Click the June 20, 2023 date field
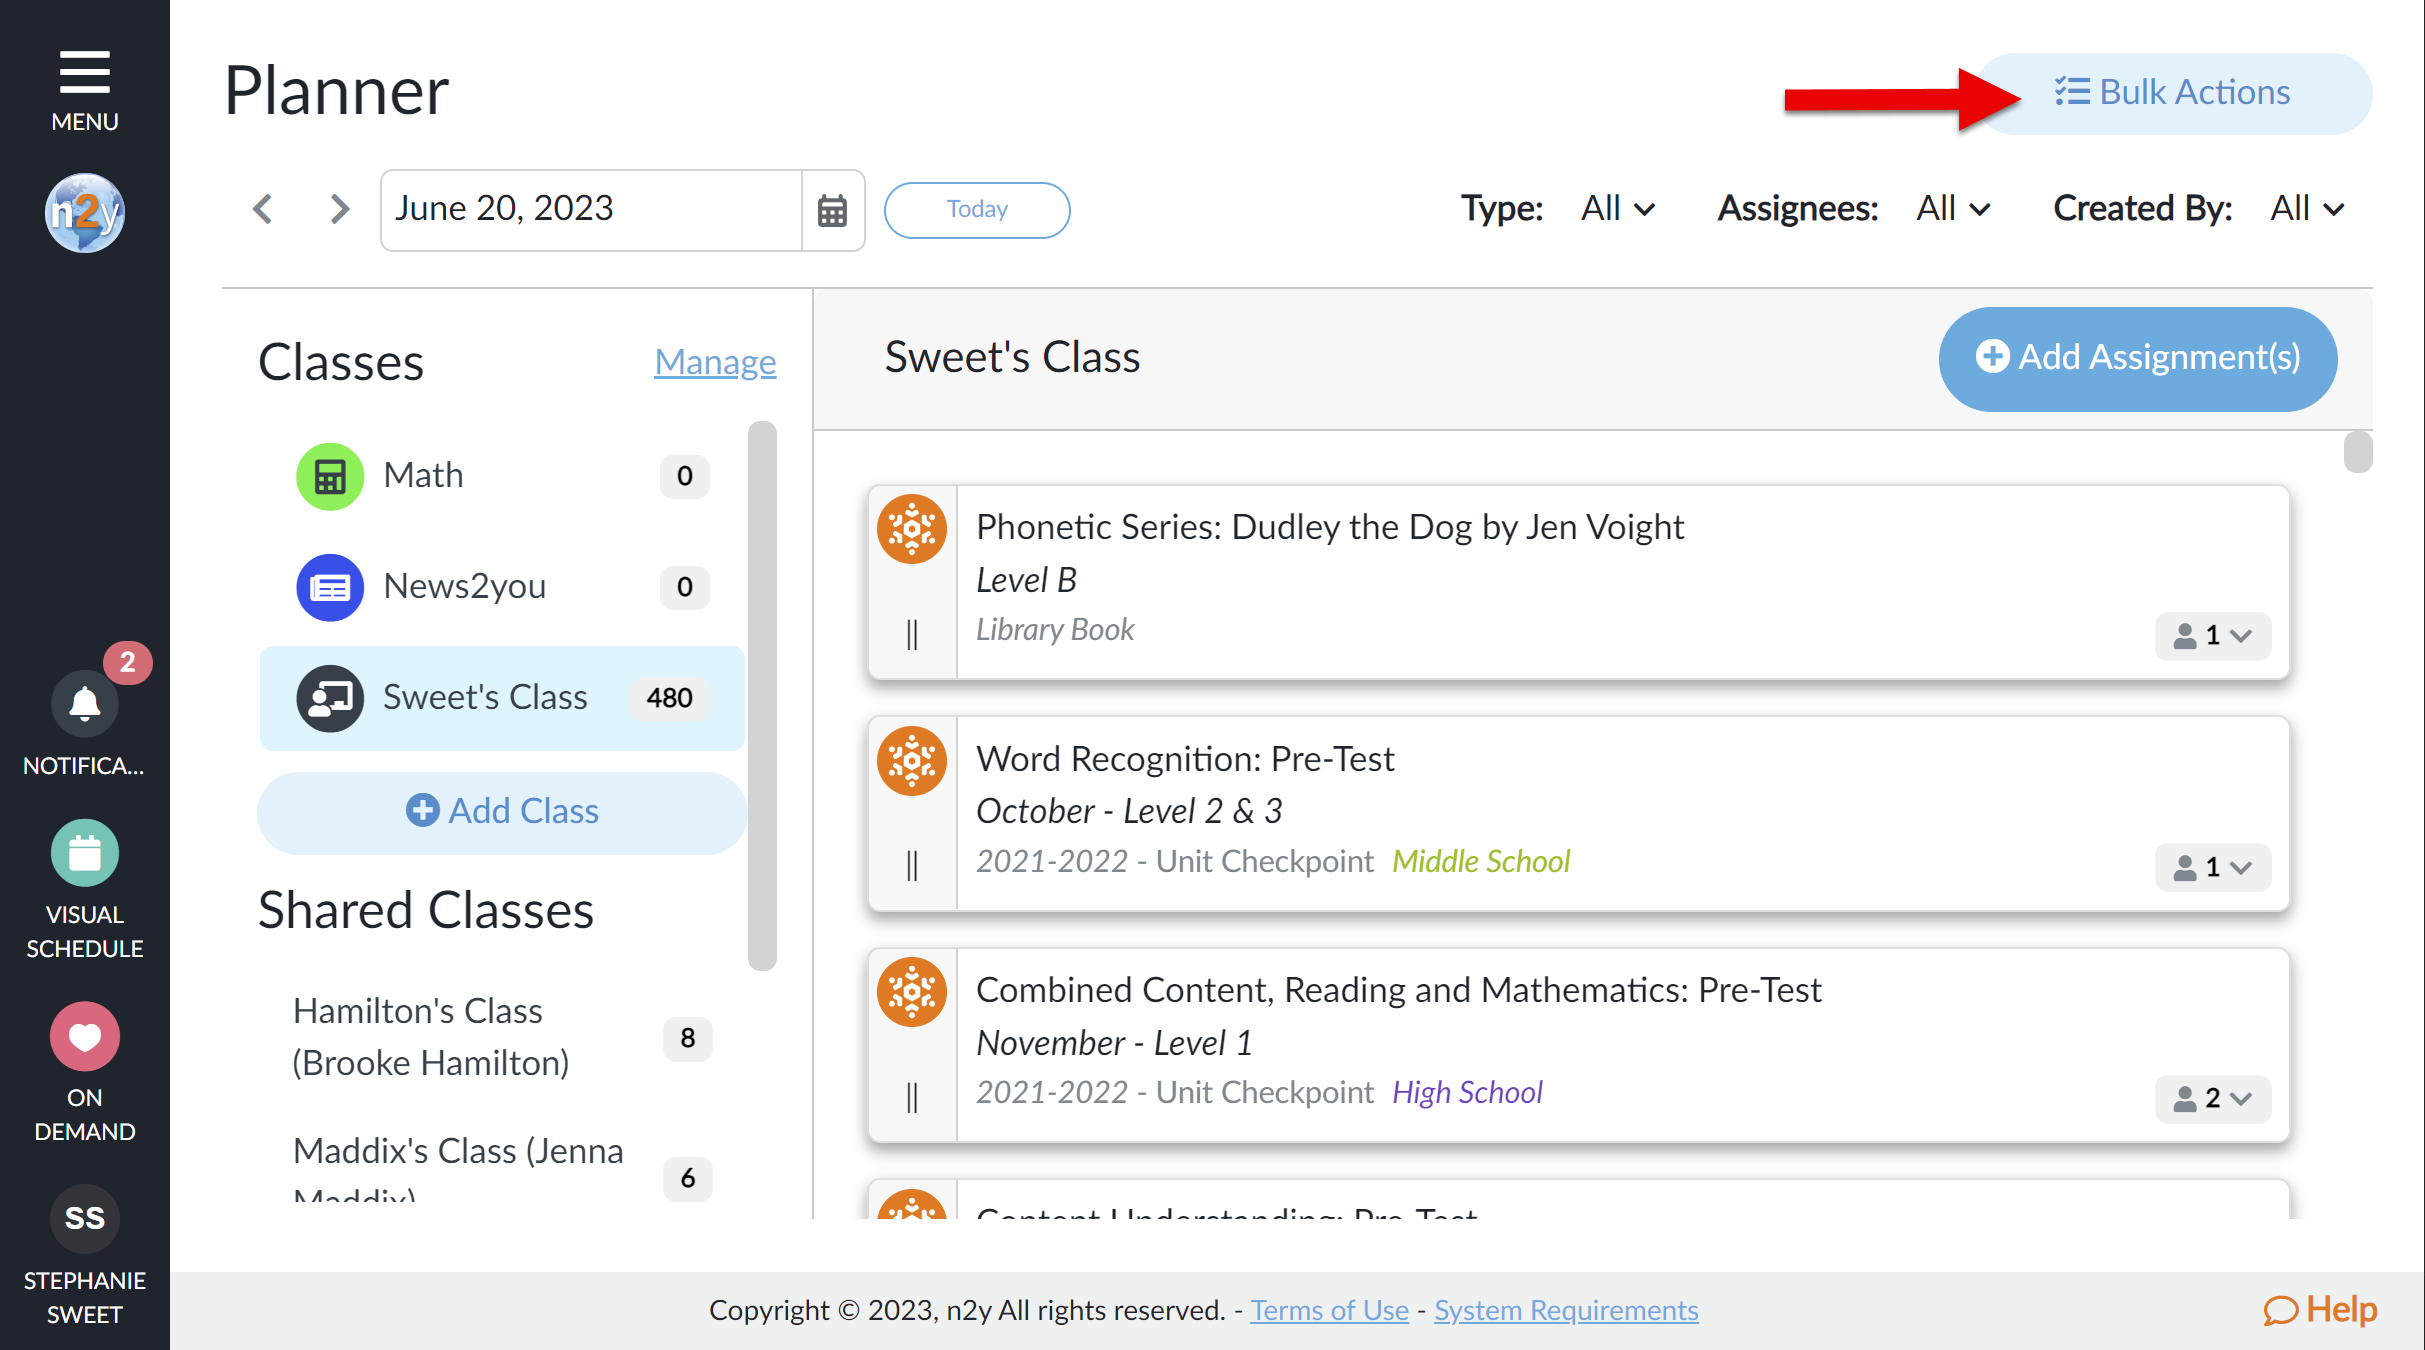The width and height of the screenshot is (2425, 1350). click(591, 210)
